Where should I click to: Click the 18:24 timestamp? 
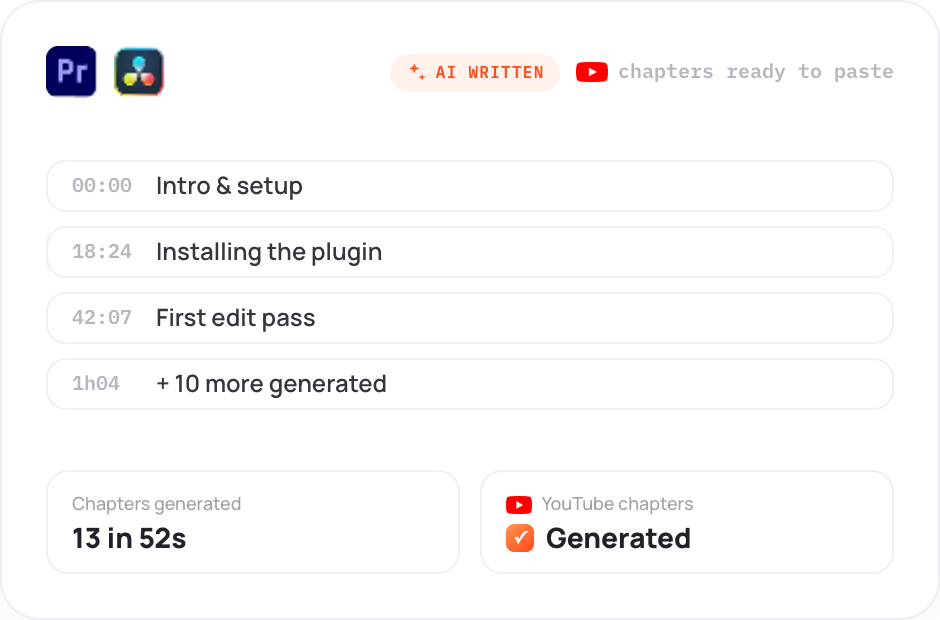tap(102, 252)
